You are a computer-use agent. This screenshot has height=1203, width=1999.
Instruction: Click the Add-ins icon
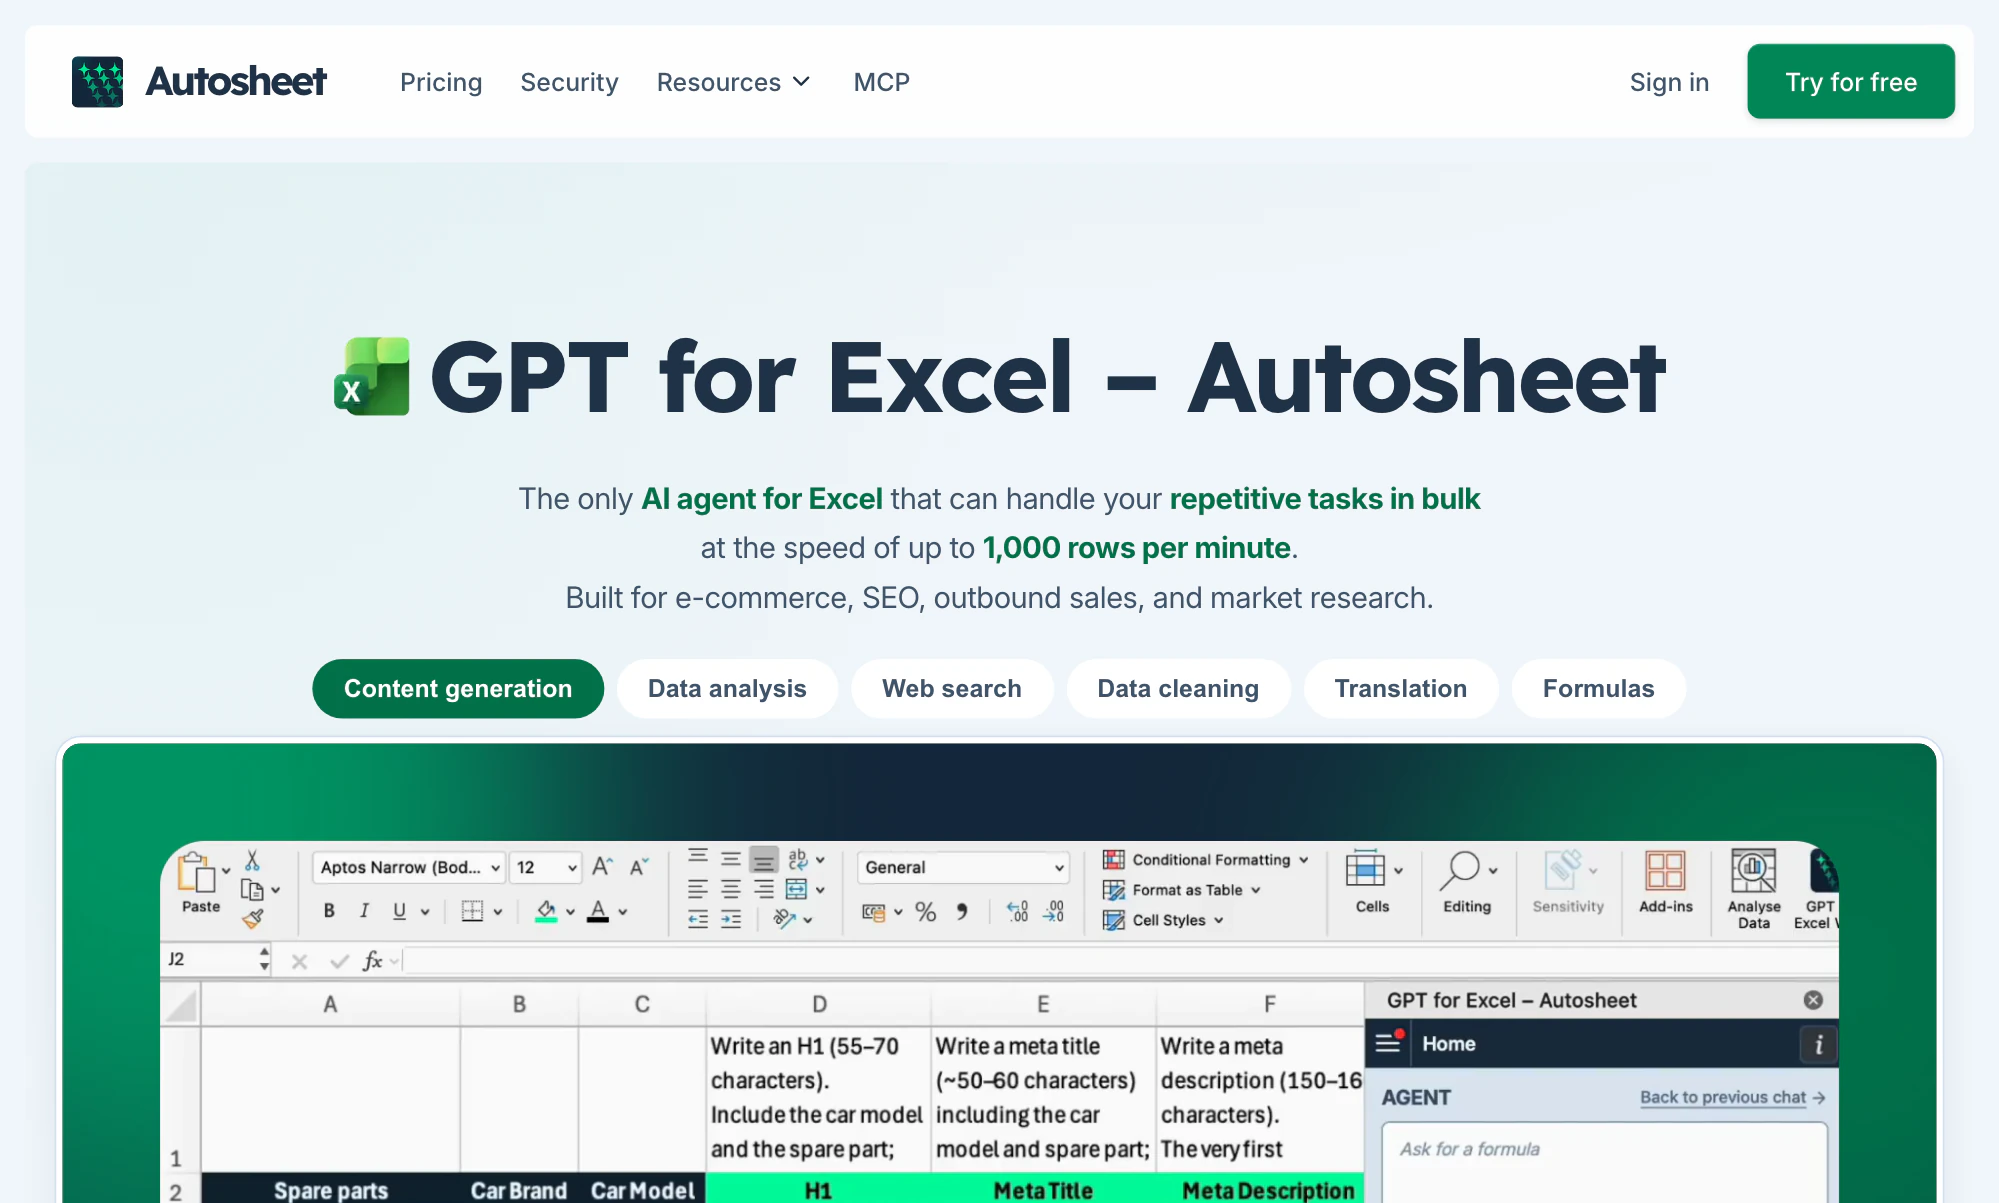1665,871
